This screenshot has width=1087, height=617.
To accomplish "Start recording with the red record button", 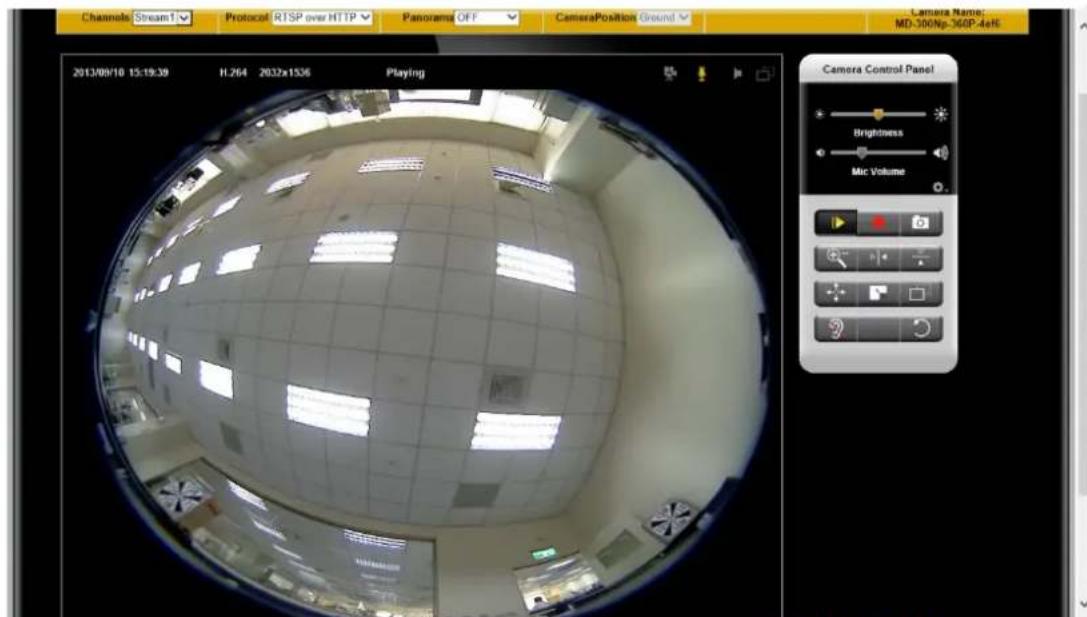I will click(x=878, y=223).
